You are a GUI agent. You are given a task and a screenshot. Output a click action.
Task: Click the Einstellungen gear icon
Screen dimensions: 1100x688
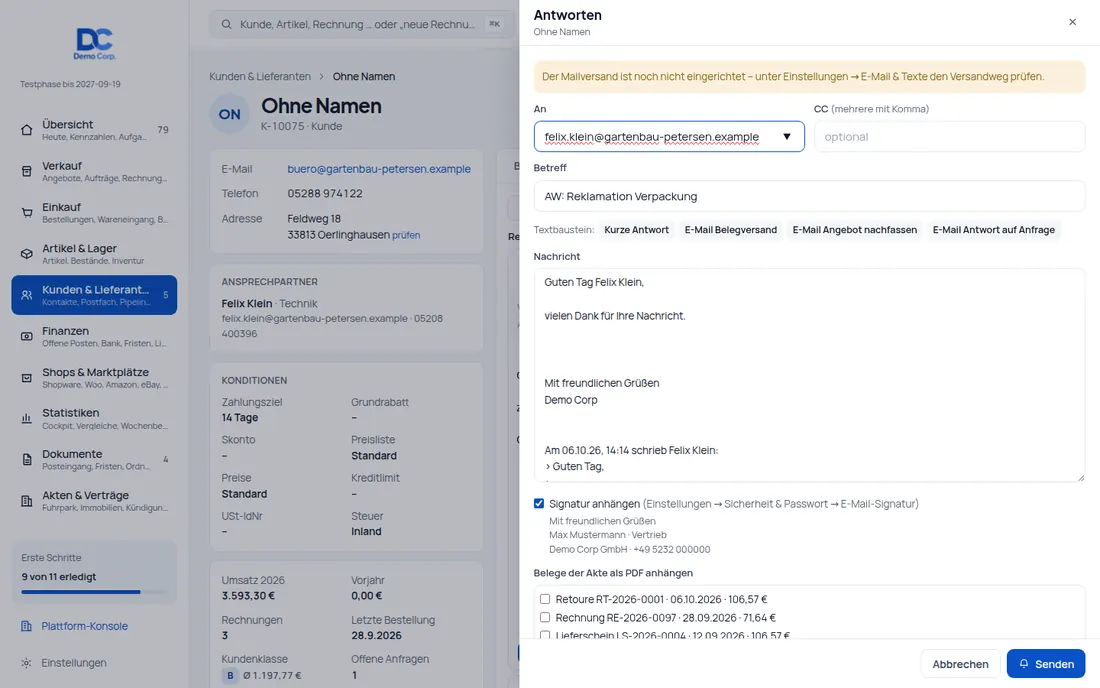[x=27, y=663]
